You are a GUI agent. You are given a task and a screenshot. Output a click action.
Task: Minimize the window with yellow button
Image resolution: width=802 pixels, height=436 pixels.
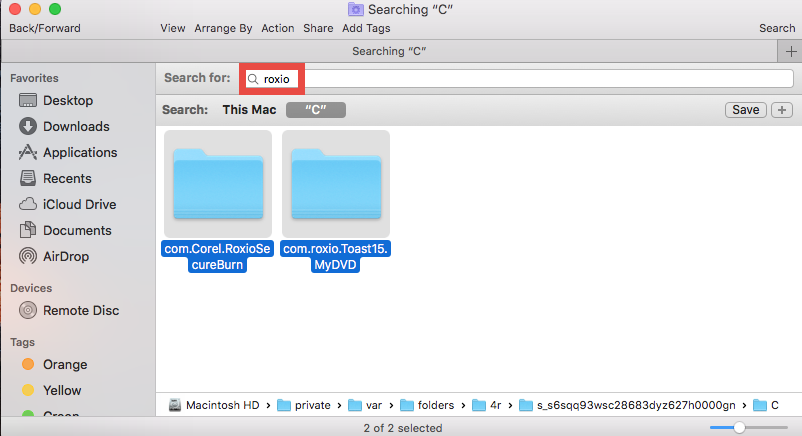pos(35,9)
